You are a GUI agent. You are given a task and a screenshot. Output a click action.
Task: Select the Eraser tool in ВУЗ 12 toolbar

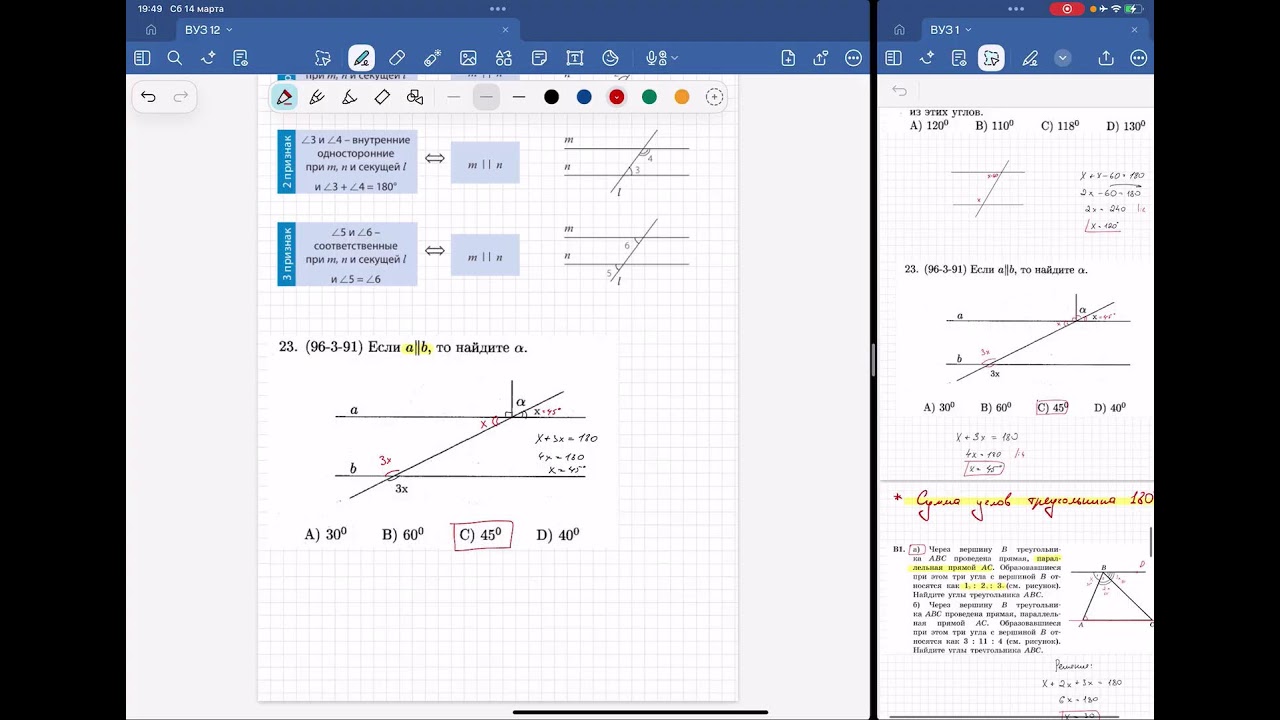(x=397, y=58)
